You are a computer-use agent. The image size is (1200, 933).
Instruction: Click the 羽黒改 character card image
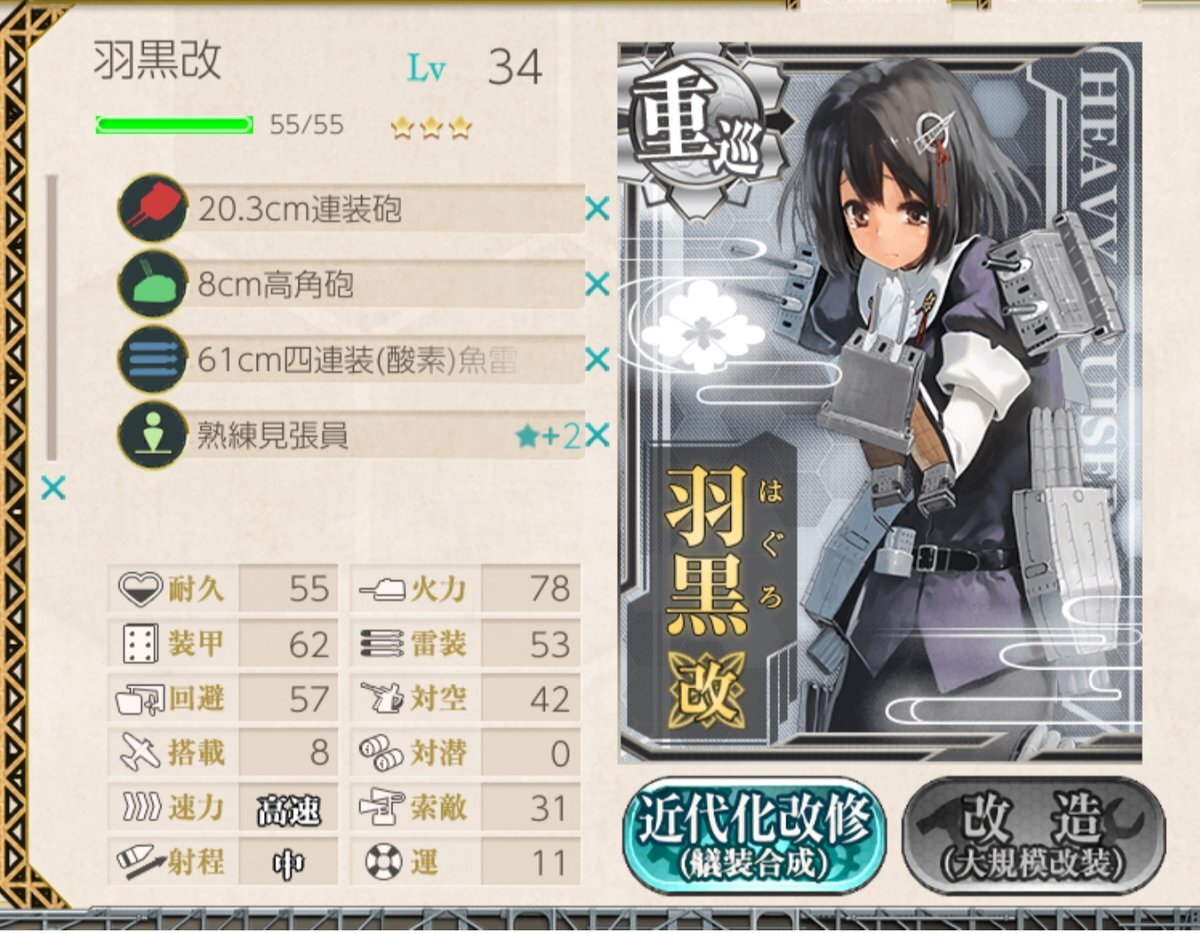(x=880, y=402)
